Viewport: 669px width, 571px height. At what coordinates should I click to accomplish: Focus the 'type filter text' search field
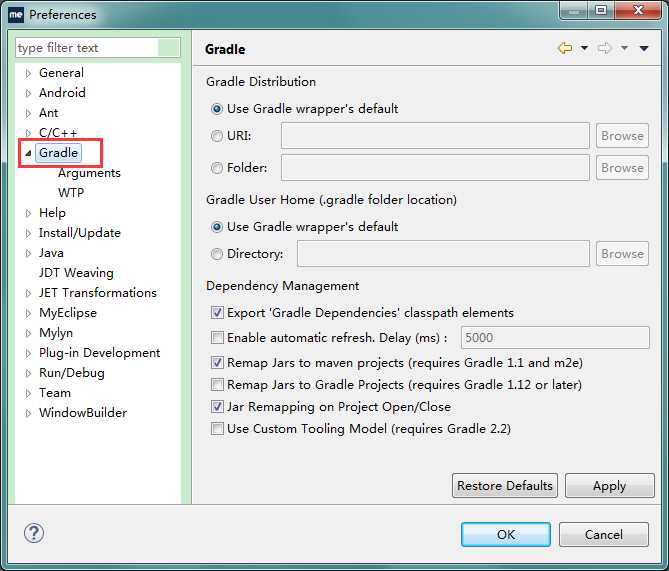pyautogui.click(x=98, y=48)
